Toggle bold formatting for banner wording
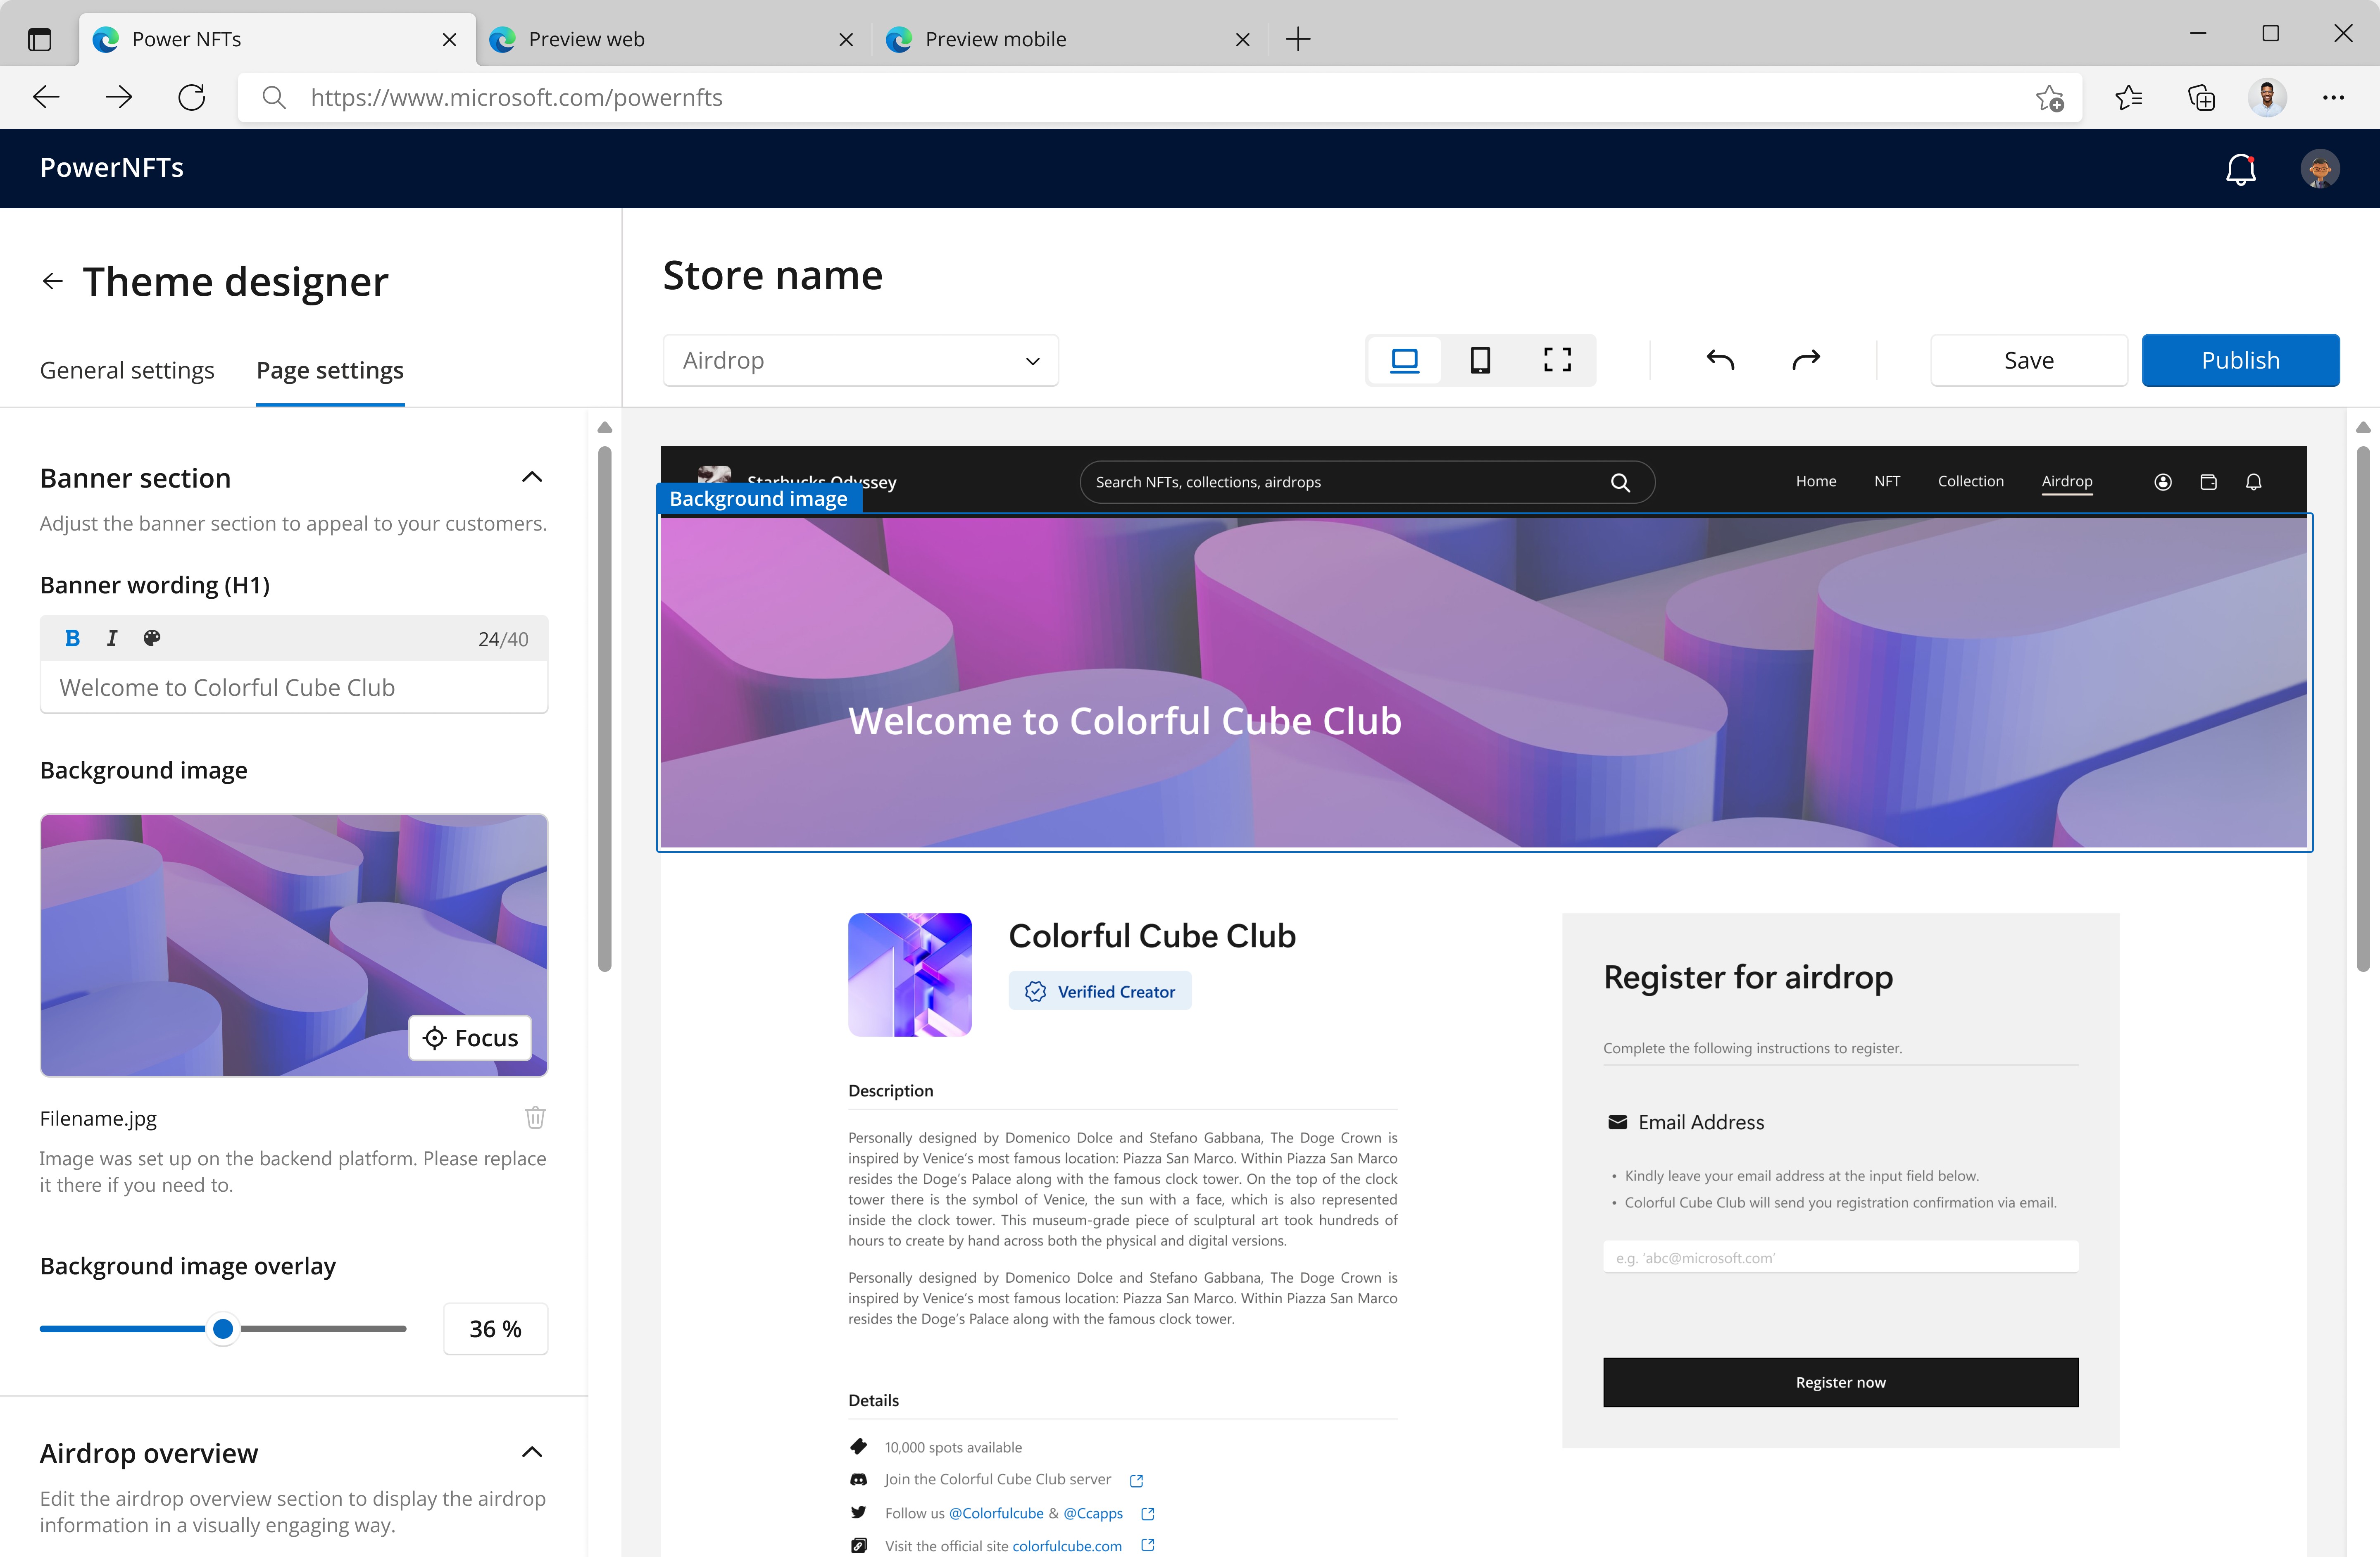Viewport: 2380px width, 1557px height. point(72,638)
